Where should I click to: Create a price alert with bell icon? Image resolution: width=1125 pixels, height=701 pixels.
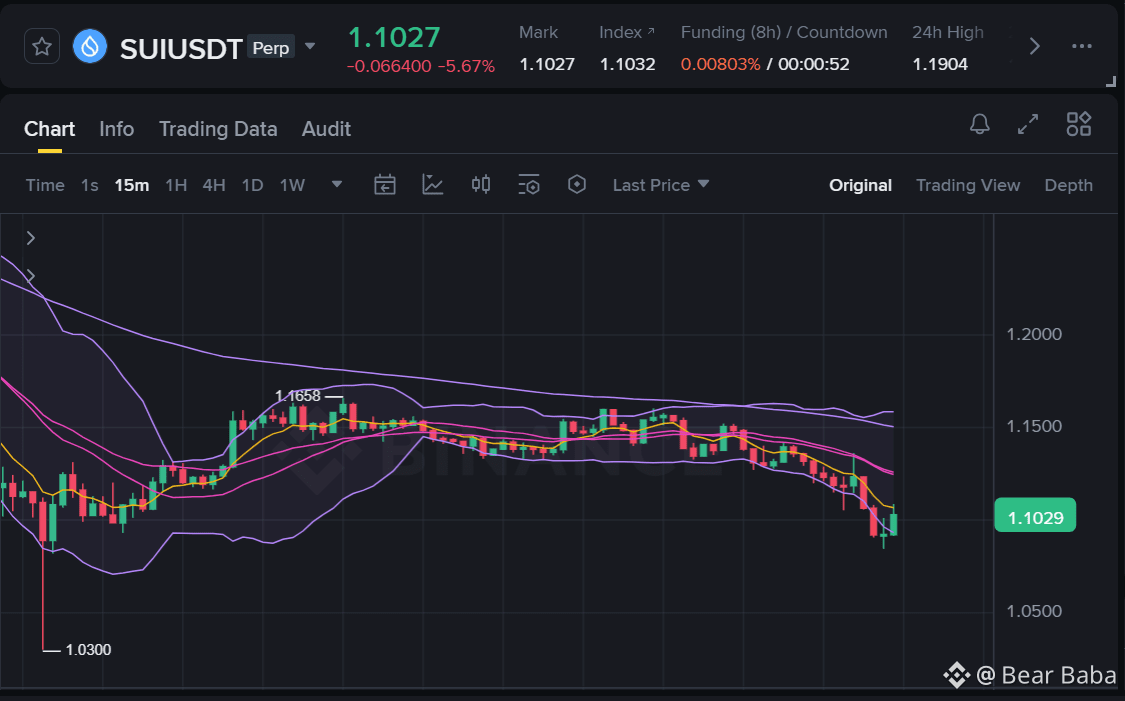point(979,124)
